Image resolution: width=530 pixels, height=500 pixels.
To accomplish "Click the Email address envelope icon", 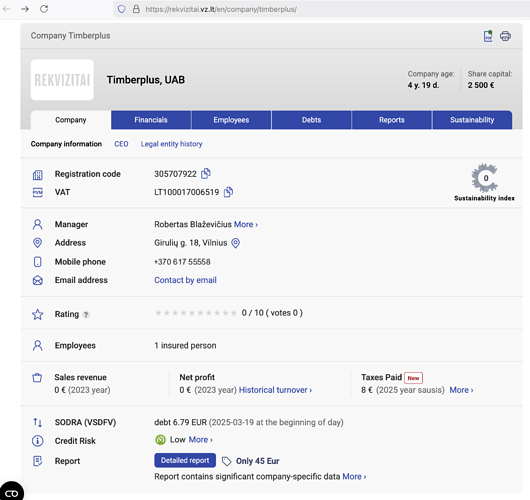I will (x=38, y=280).
